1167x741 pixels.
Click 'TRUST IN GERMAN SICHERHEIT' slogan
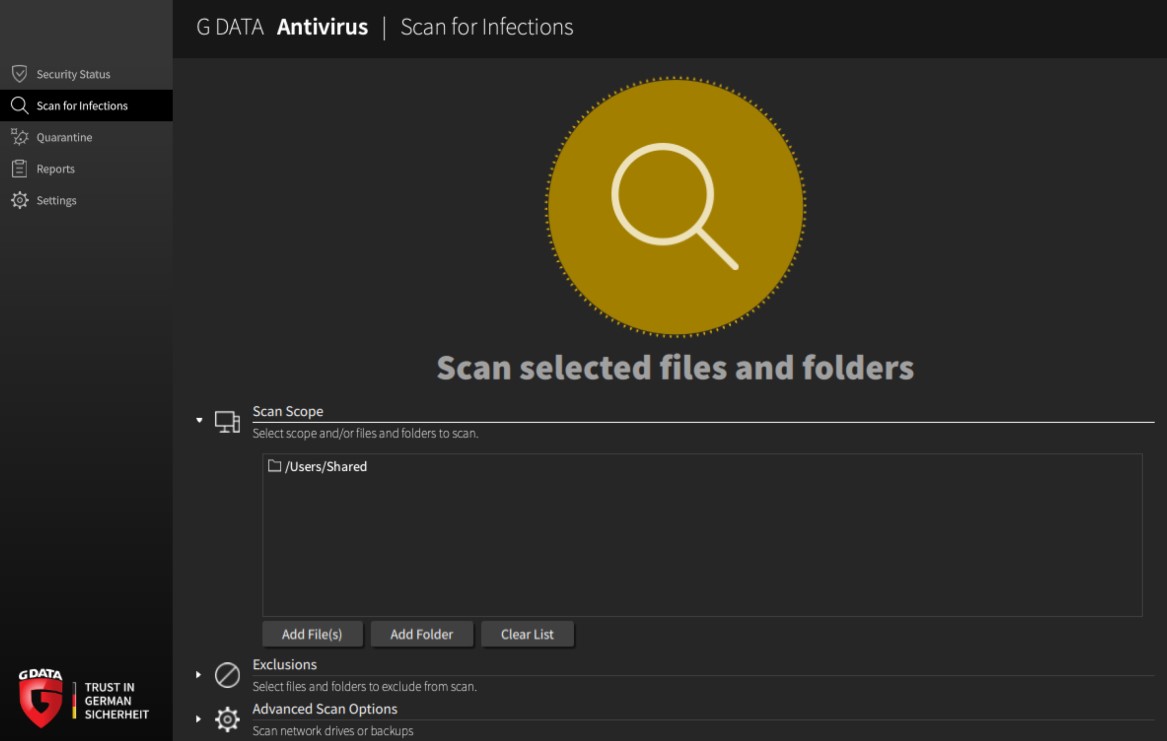point(116,701)
